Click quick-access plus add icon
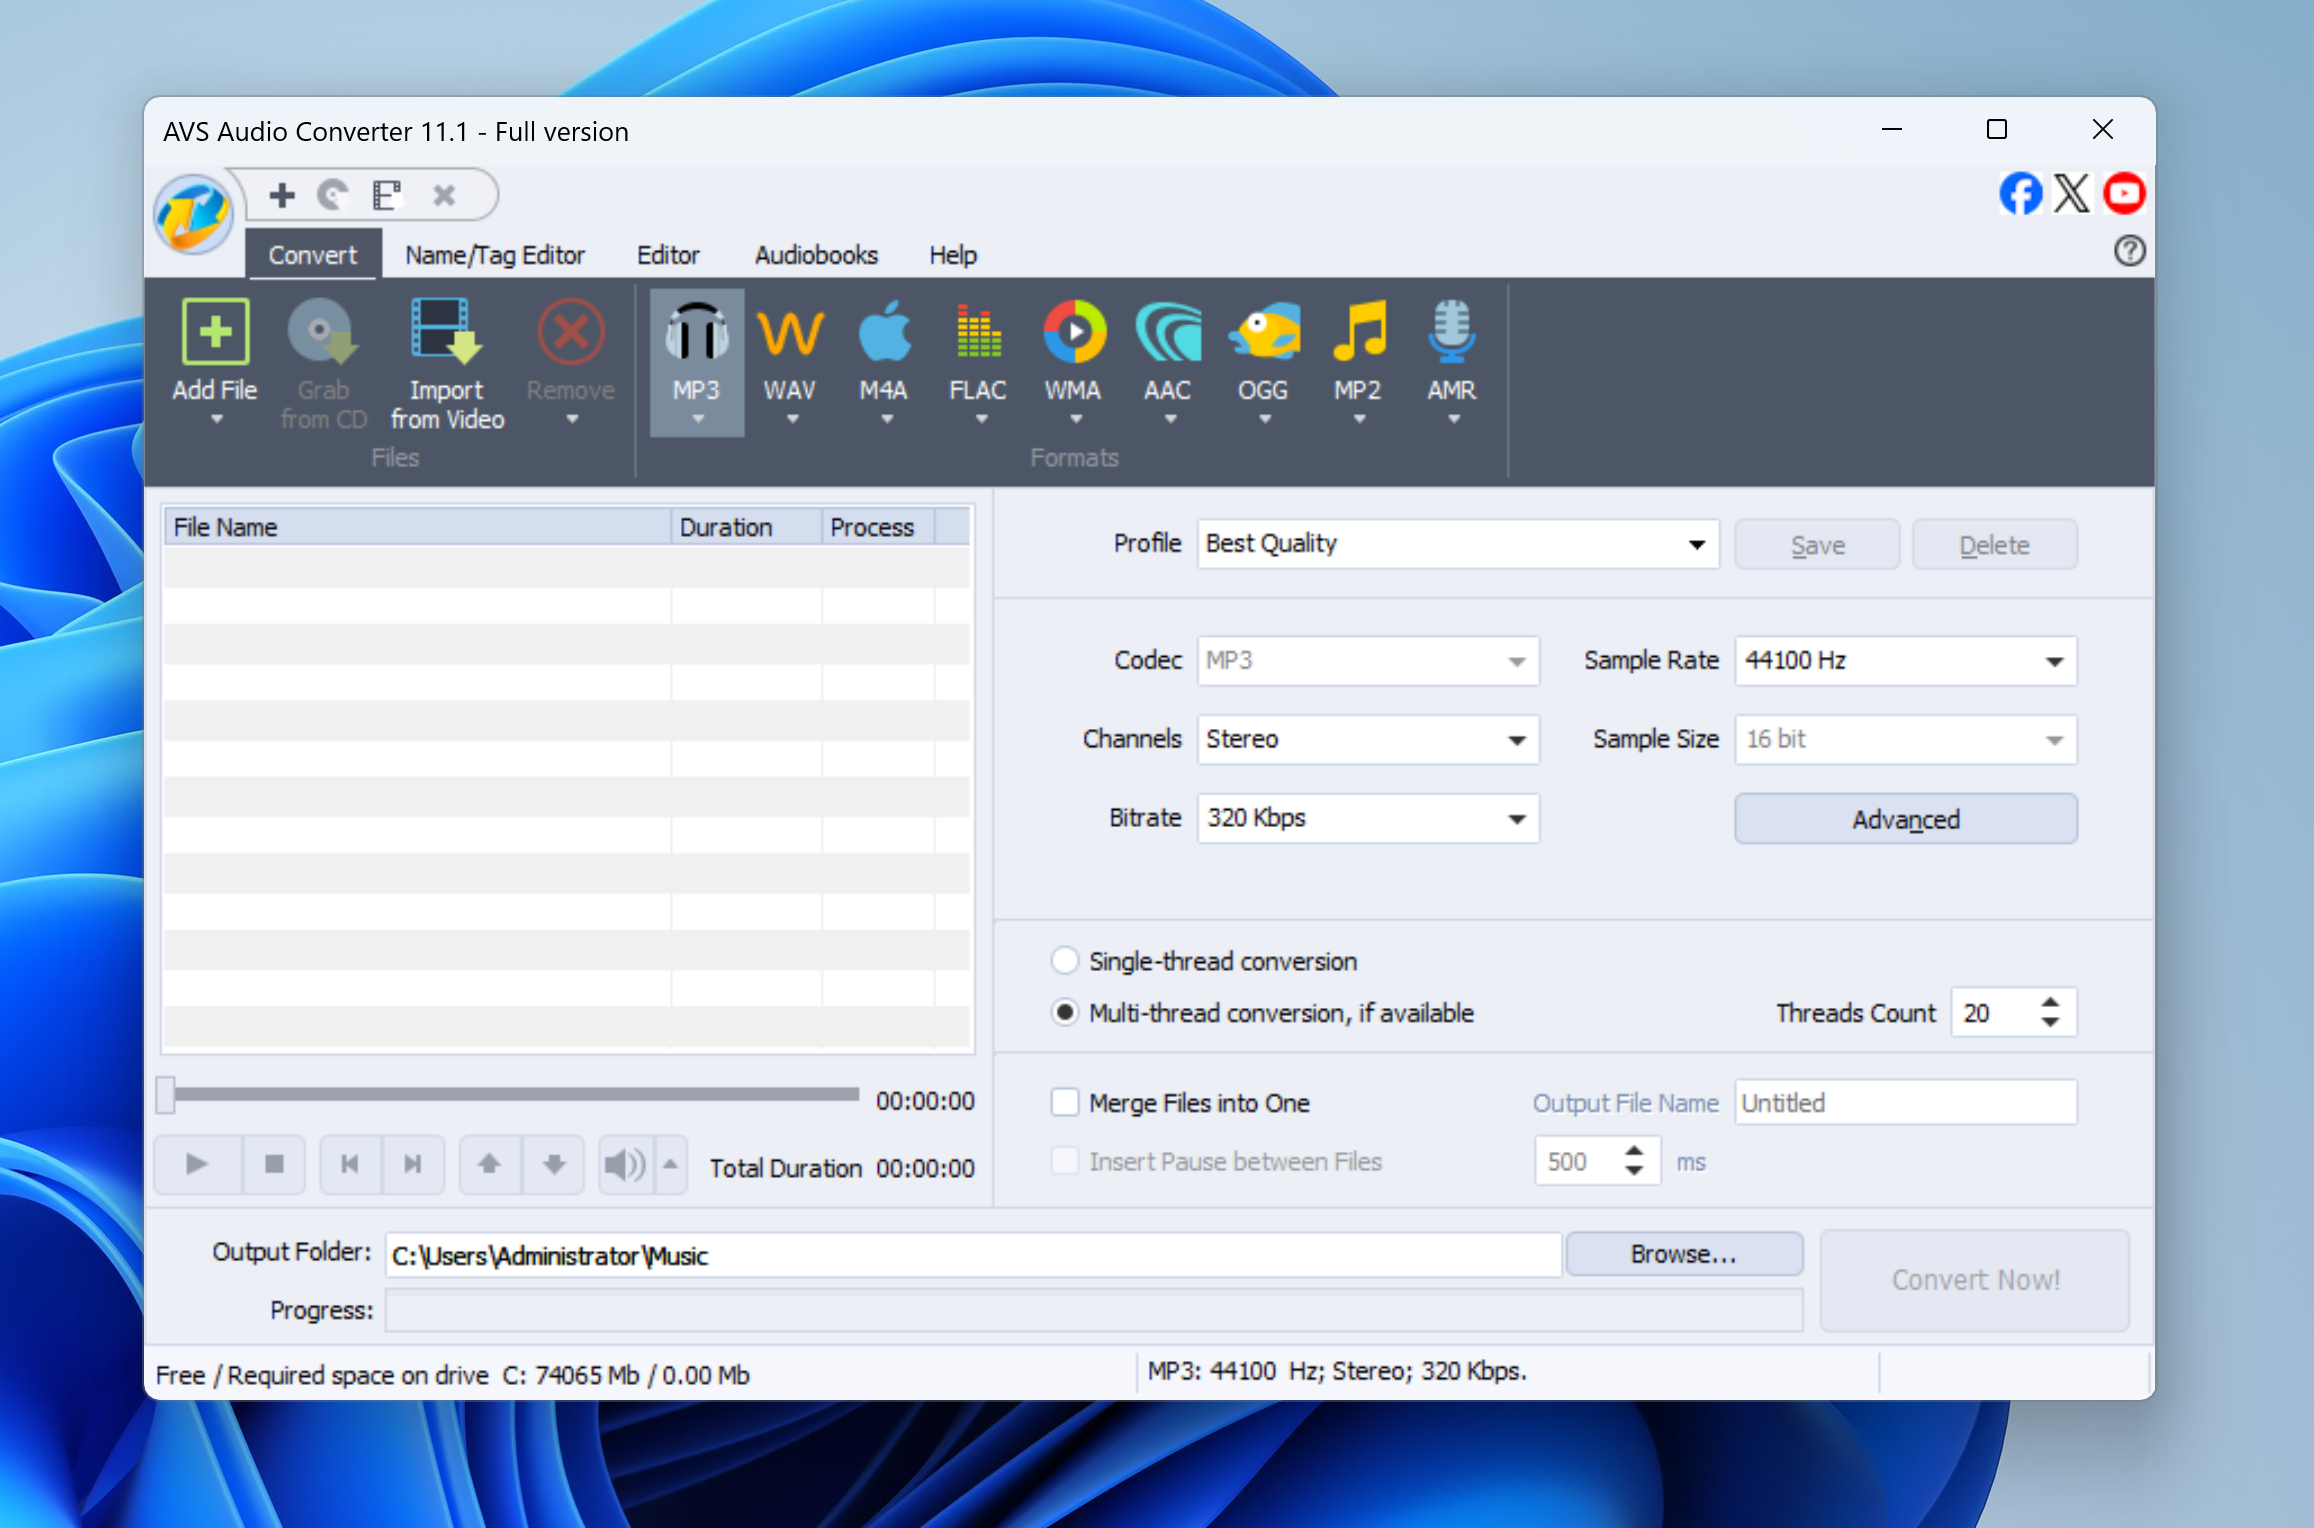This screenshot has width=2314, height=1528. (x=282, y=194)
